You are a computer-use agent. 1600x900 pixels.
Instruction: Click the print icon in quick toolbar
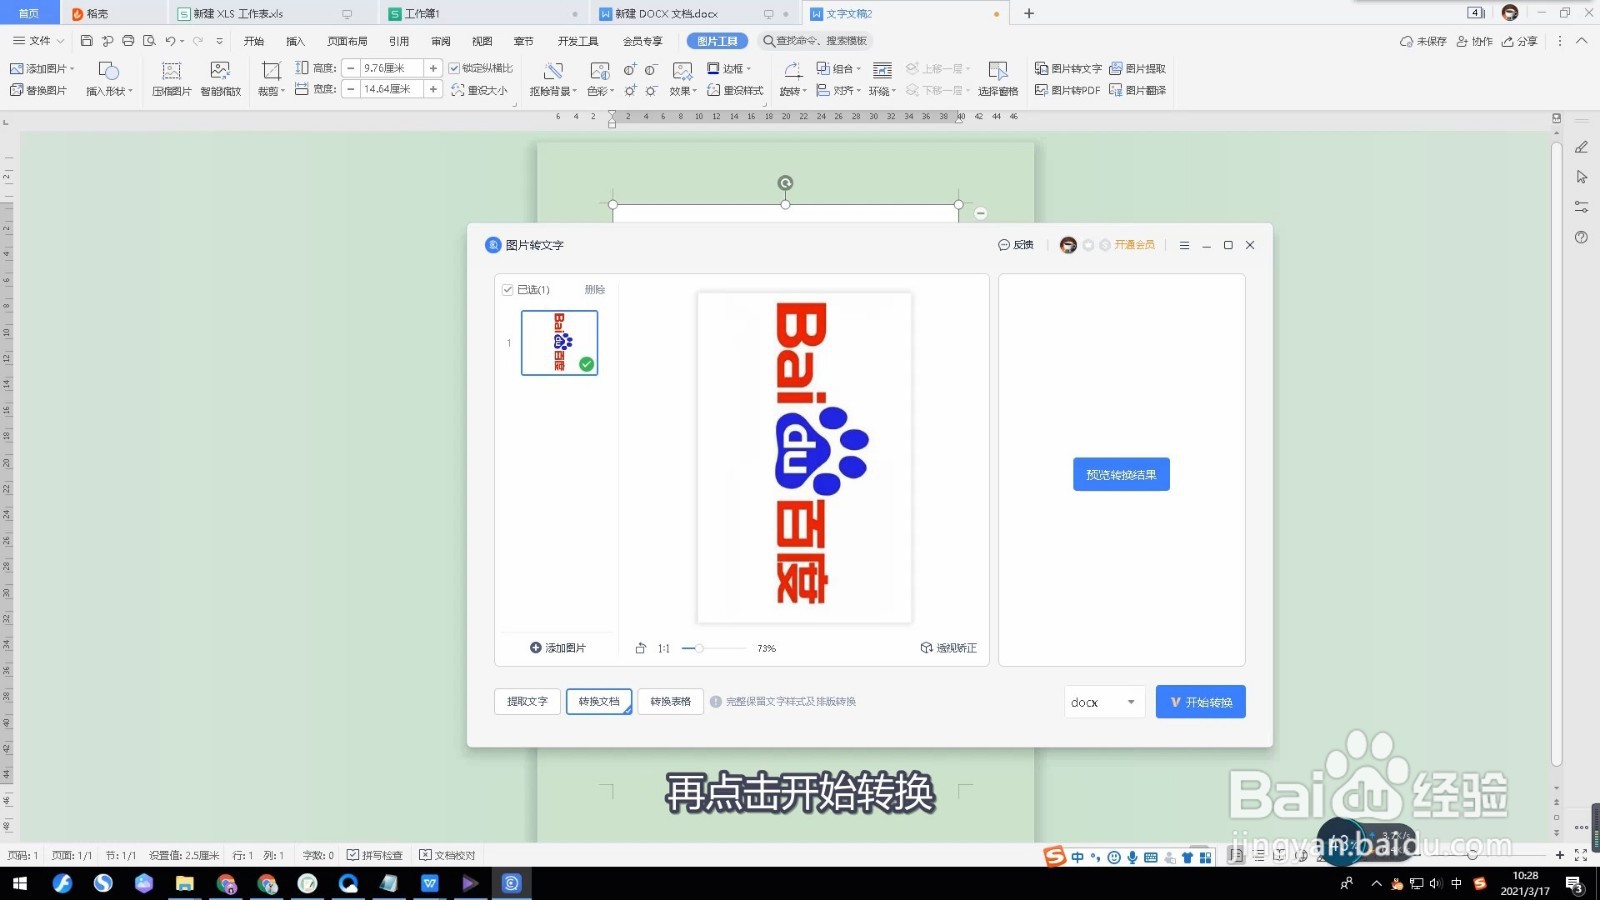tap(128, 41)
